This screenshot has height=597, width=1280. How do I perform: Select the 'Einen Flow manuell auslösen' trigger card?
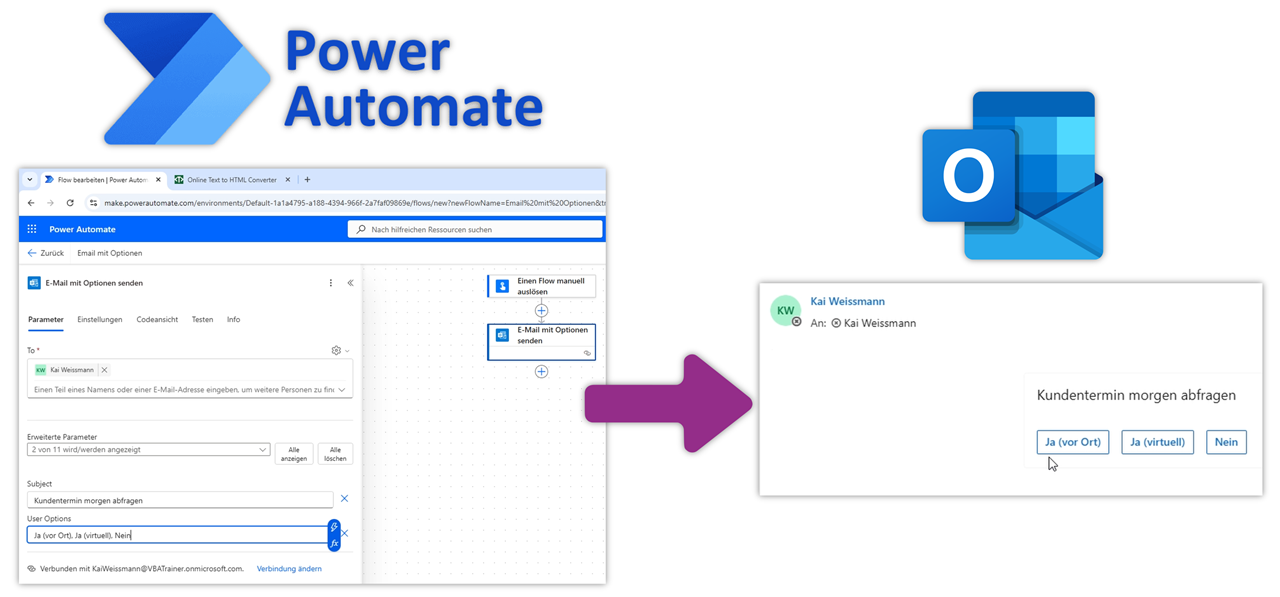click(541, 286)
